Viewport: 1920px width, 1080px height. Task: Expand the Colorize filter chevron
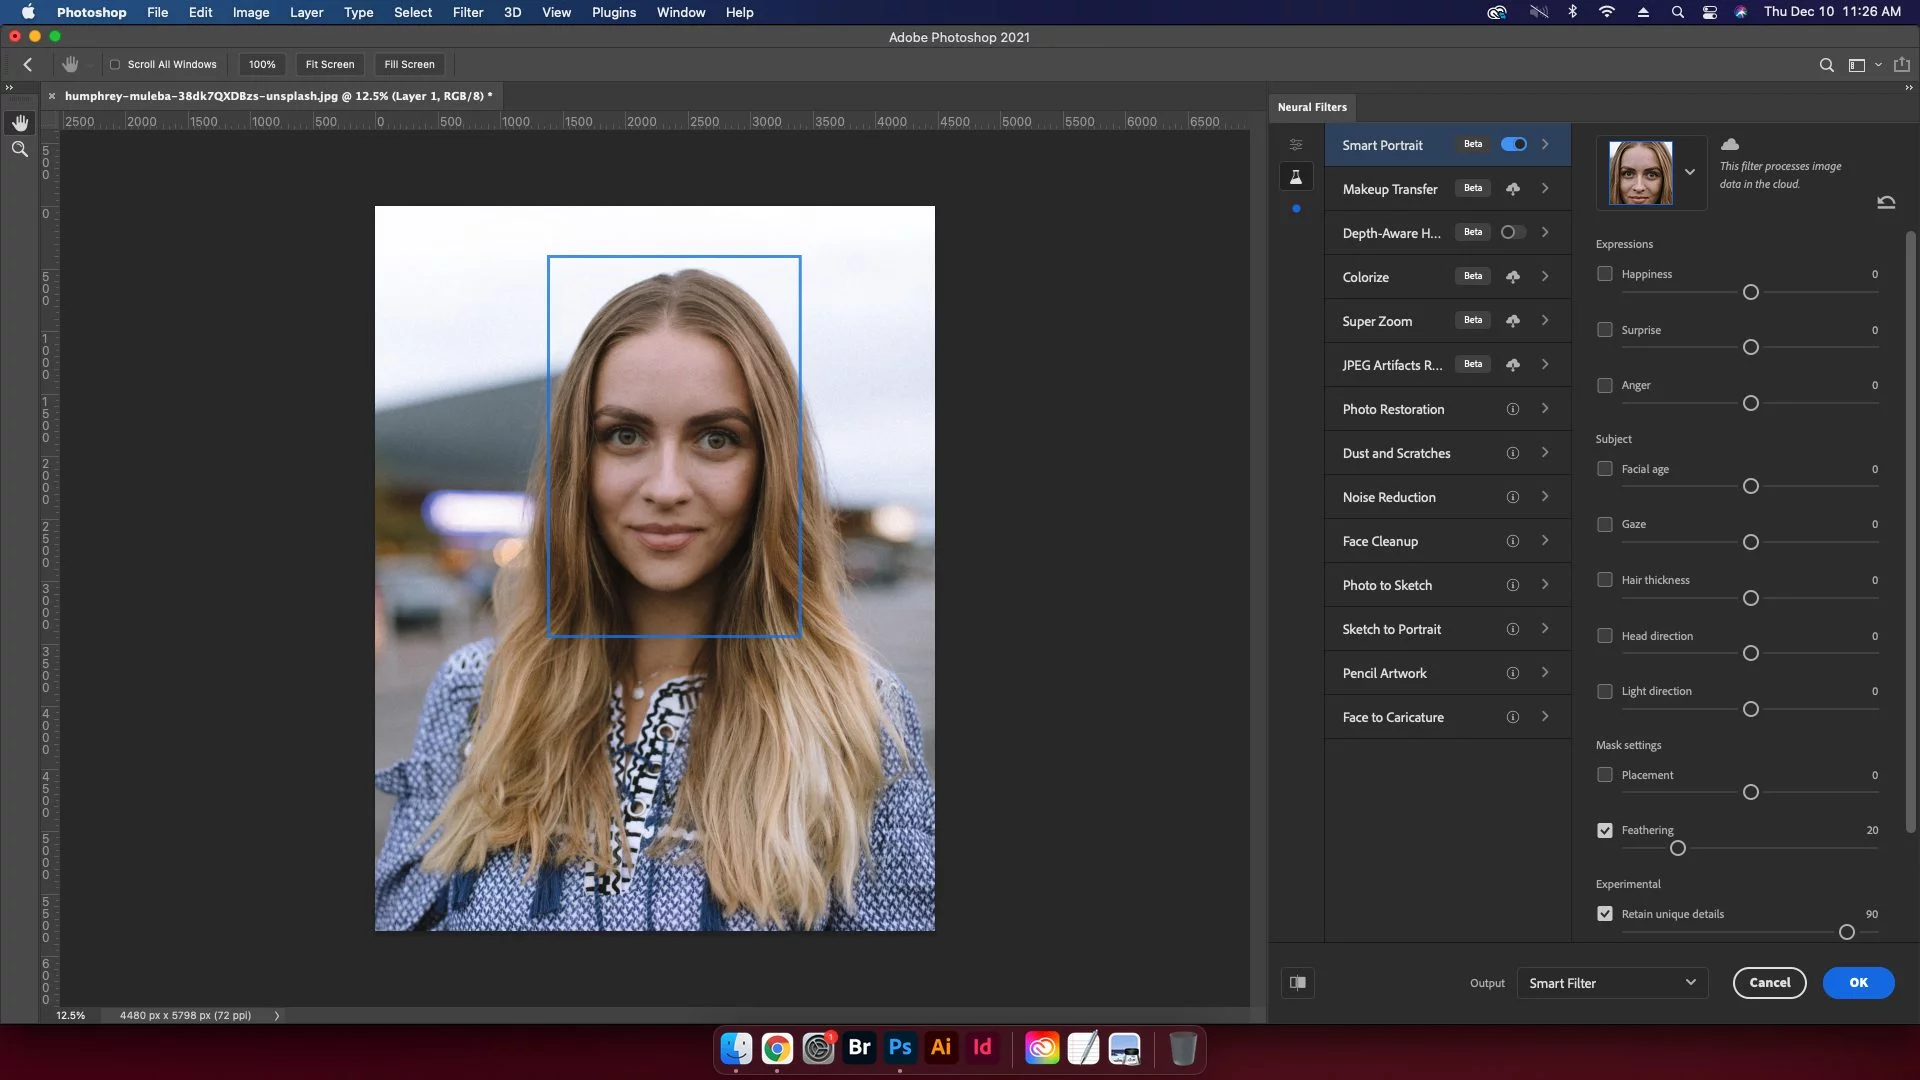tap(1545, 276)
